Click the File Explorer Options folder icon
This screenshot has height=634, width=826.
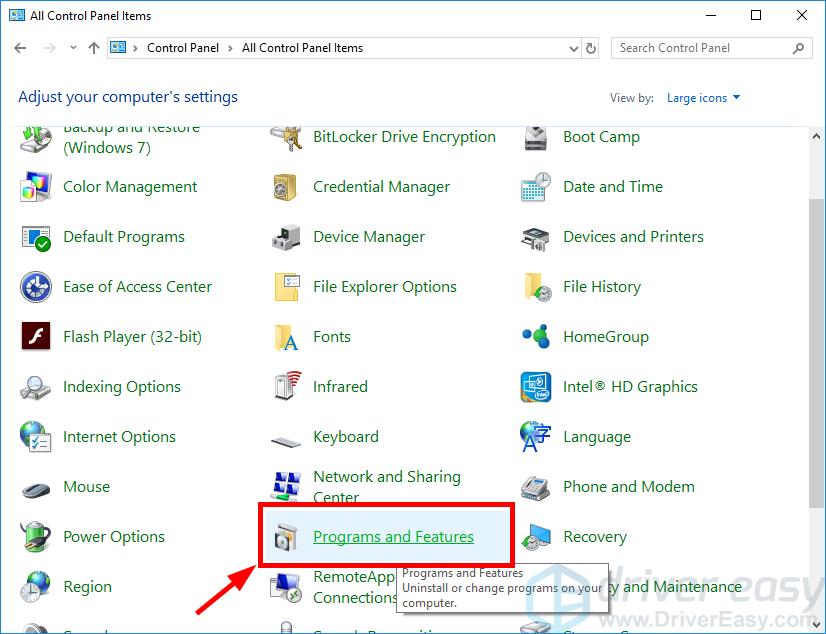point(287,287)
